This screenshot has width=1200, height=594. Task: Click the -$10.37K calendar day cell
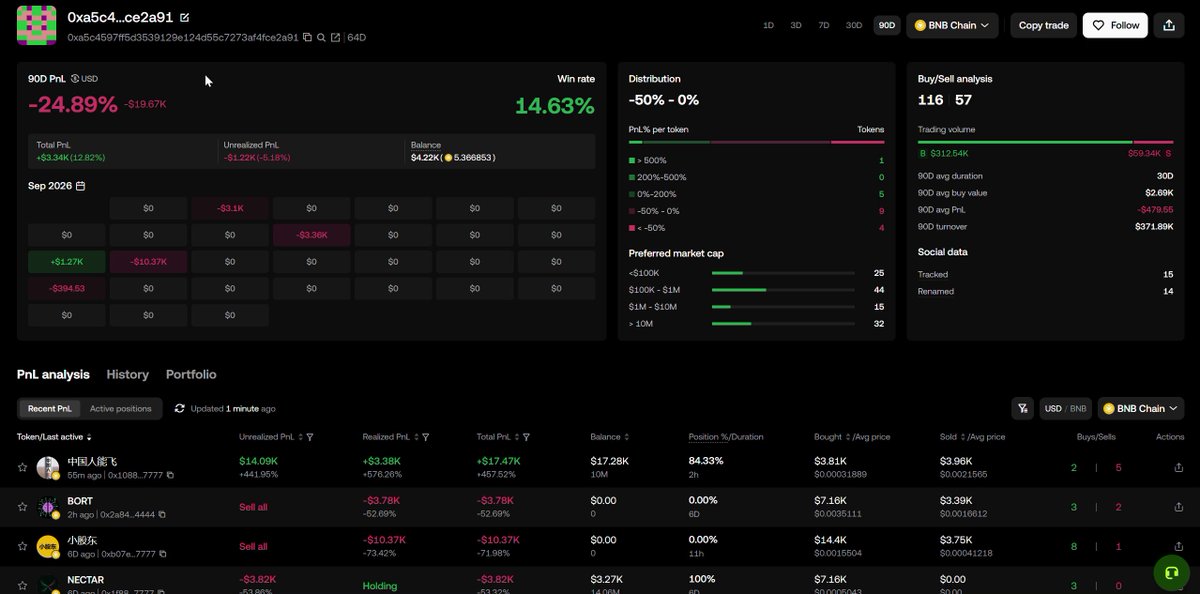point(148,262)
